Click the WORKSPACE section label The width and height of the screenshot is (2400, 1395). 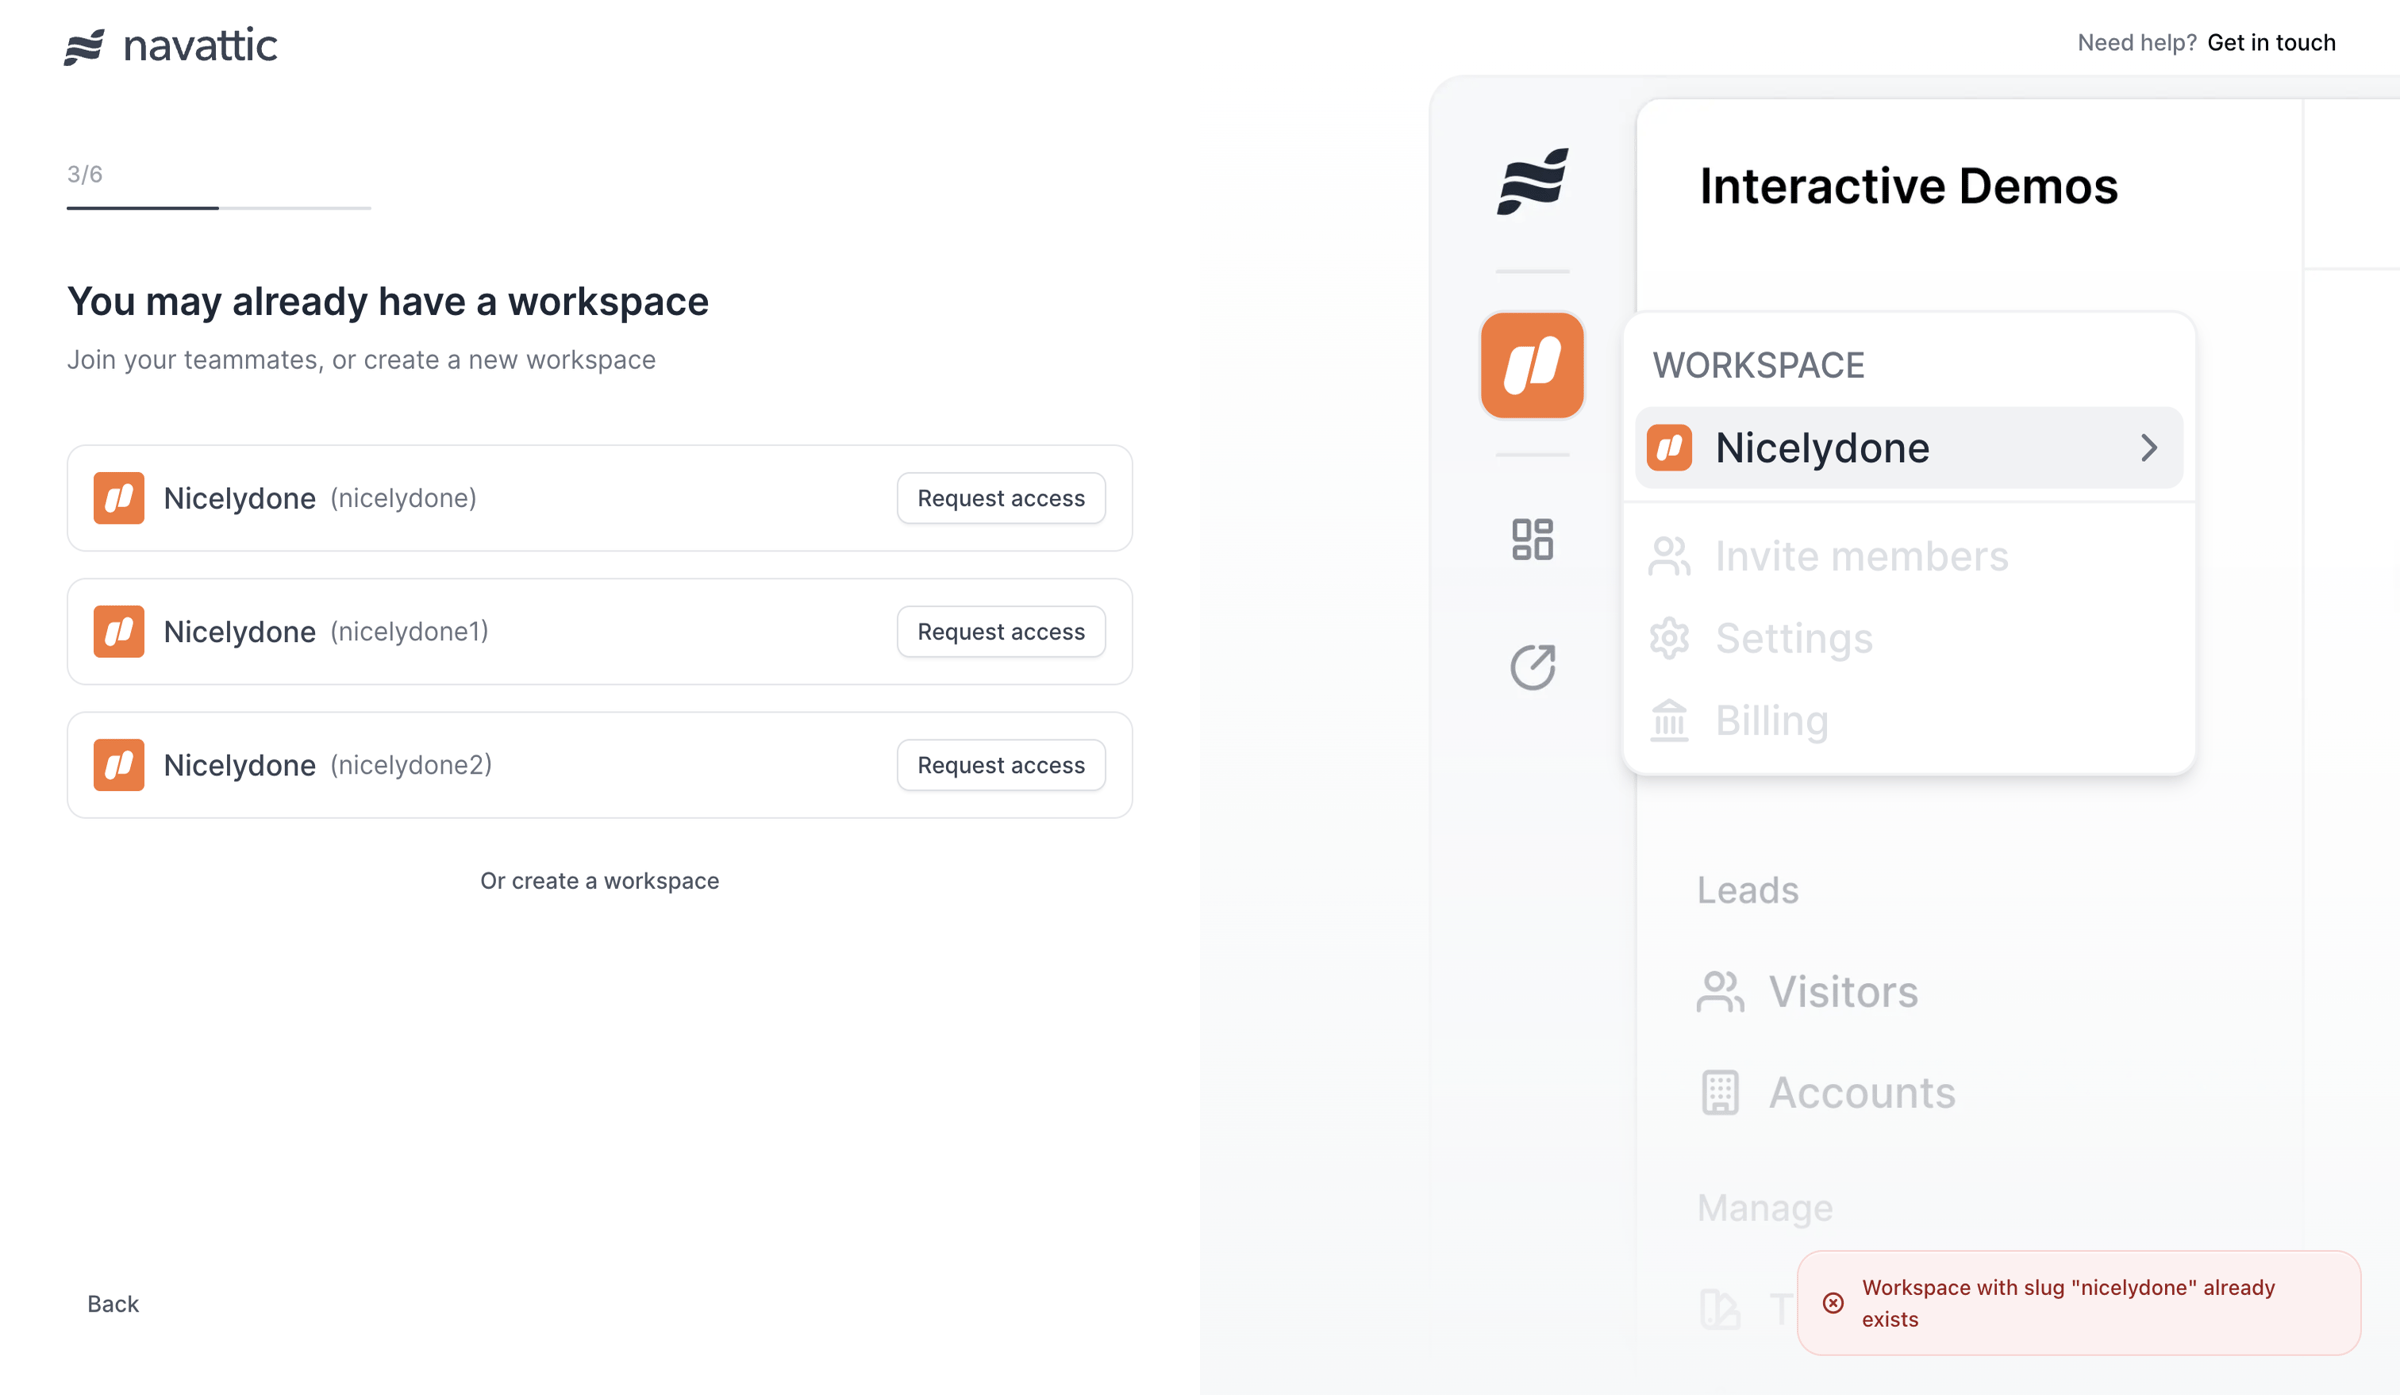tap(1758, 365)
